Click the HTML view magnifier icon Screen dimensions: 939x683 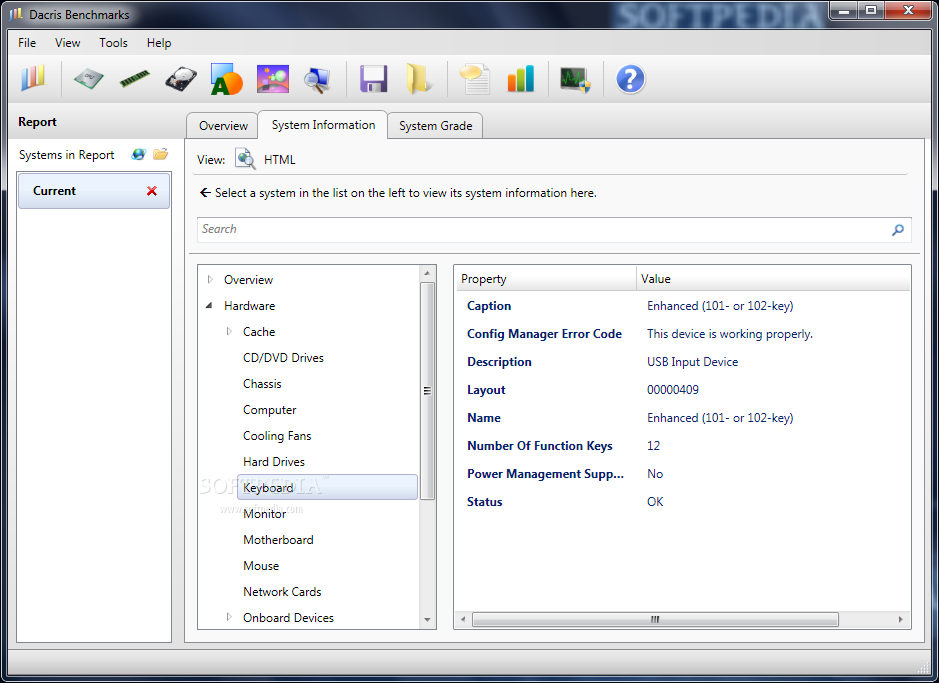pyautogui.click(x=245, y=159)
